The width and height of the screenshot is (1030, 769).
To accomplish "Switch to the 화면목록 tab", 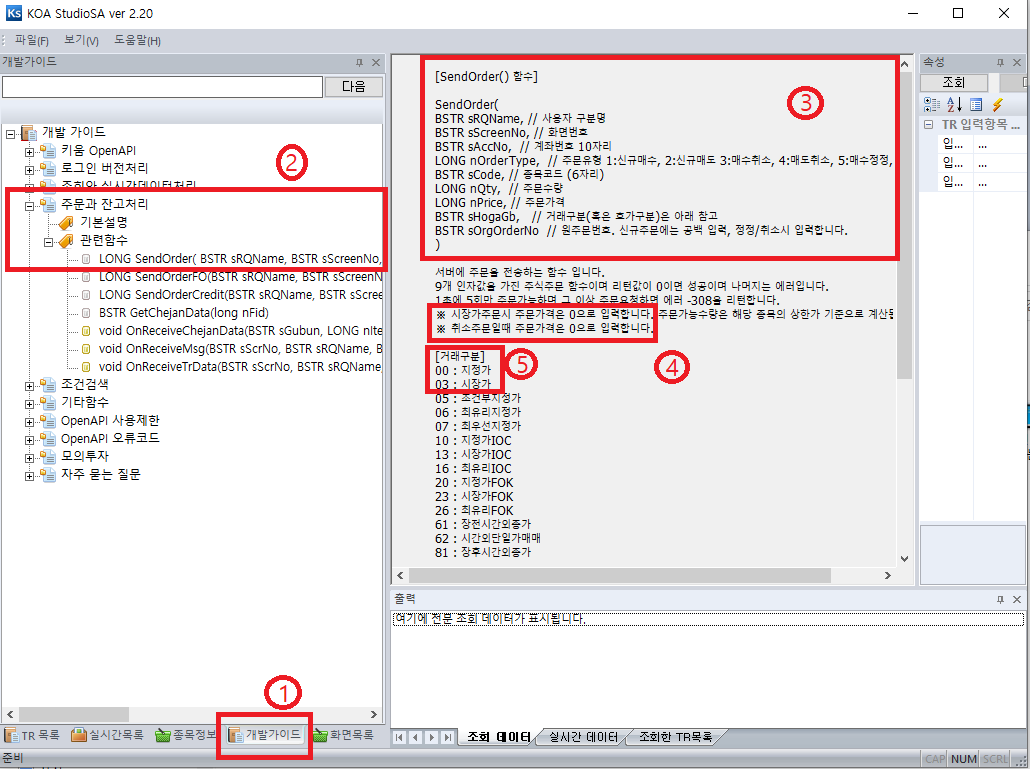I will click(x=344, y=735).
